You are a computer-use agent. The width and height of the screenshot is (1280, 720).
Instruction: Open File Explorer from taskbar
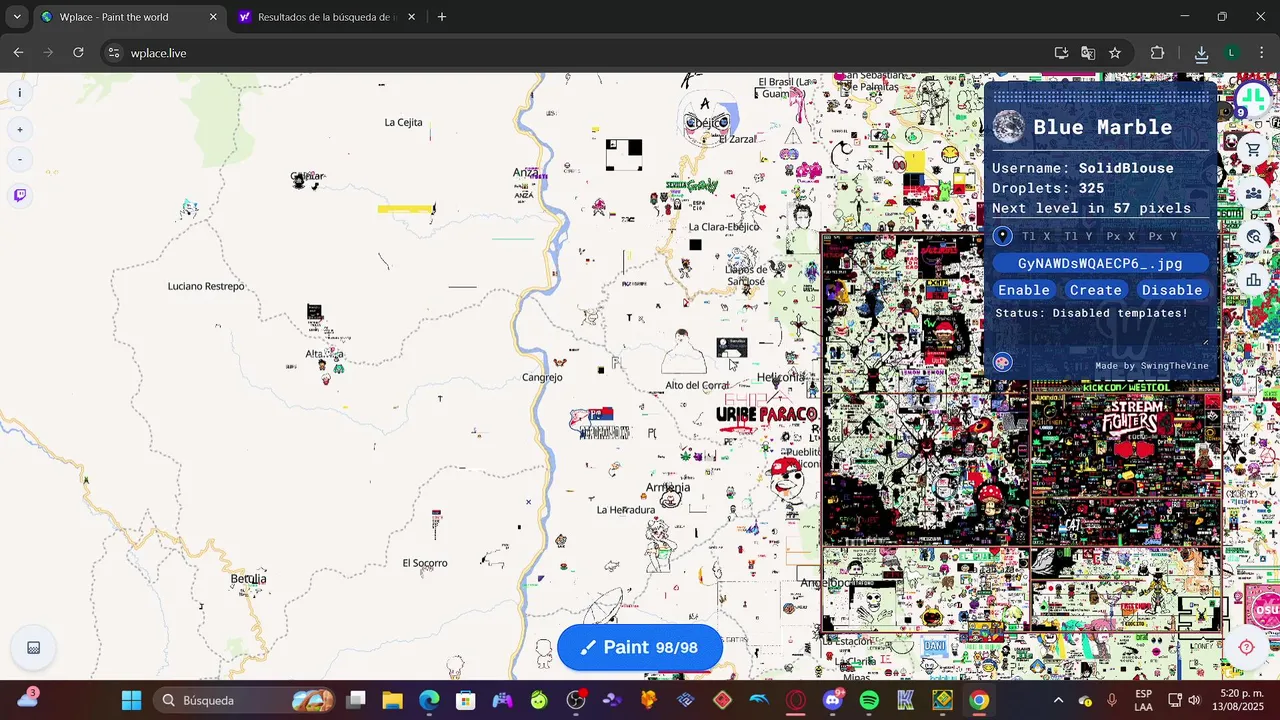[392, 700]
